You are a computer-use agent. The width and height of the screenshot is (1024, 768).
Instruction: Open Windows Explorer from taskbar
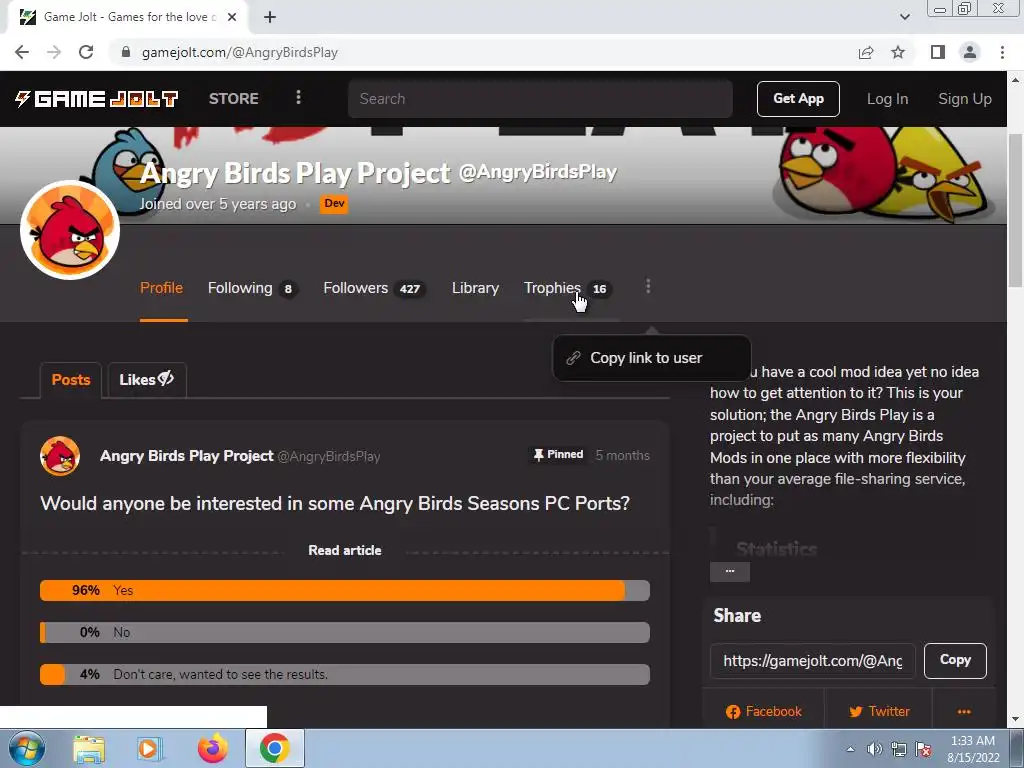coord(89,748)
